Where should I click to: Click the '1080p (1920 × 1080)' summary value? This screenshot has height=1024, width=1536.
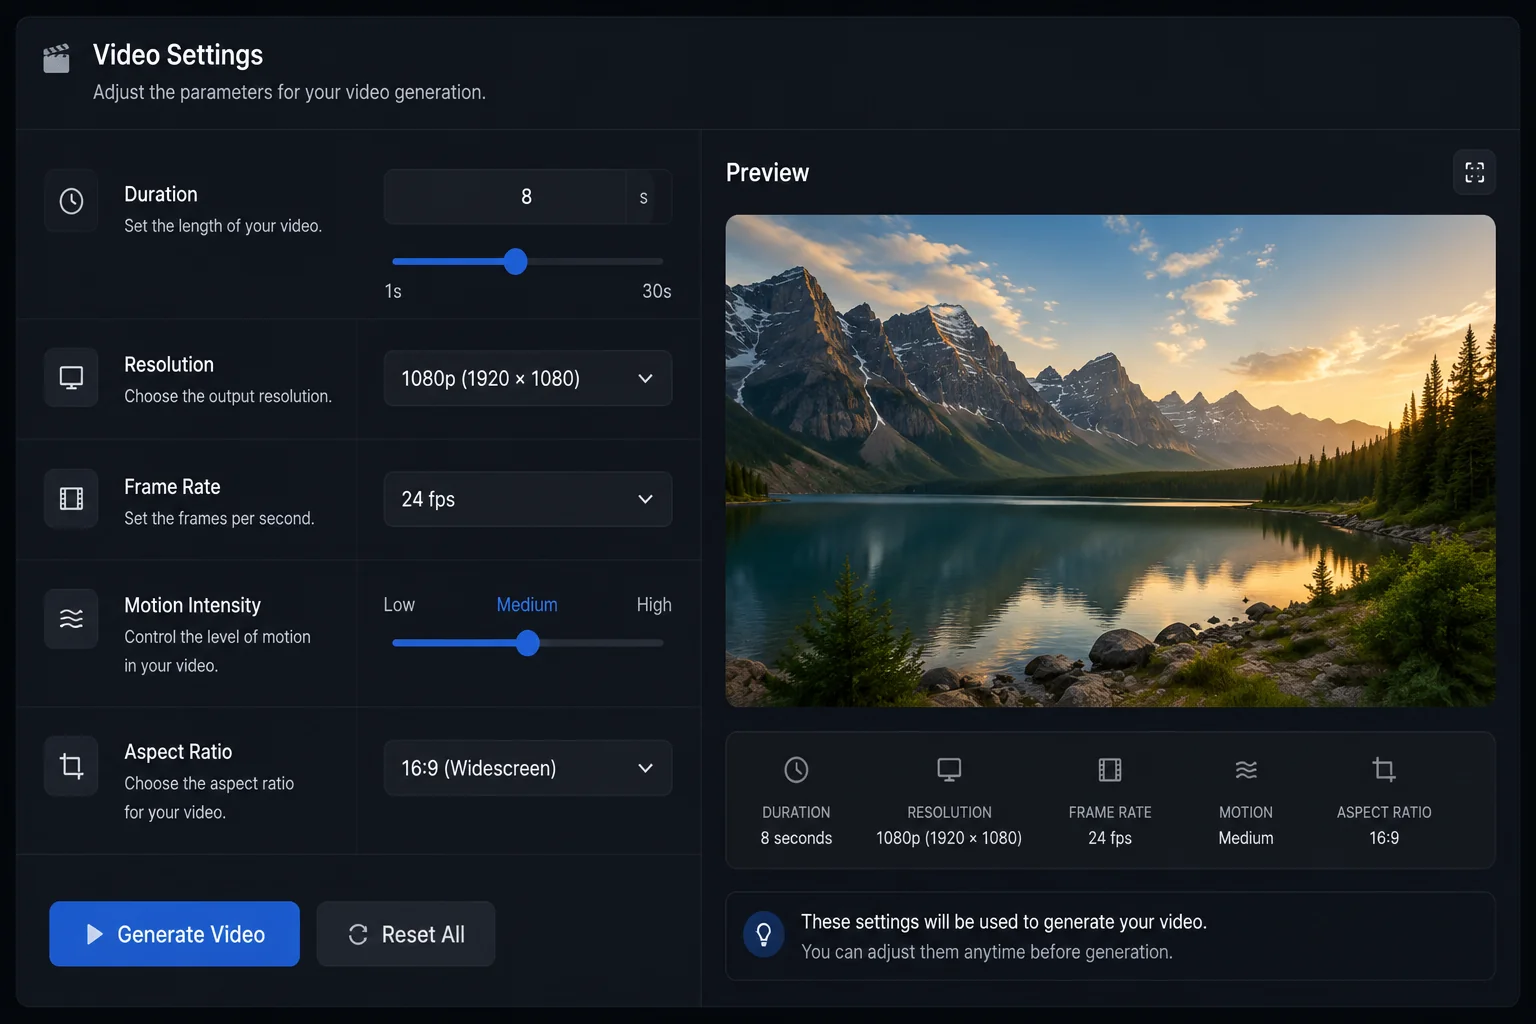(949, 838)
